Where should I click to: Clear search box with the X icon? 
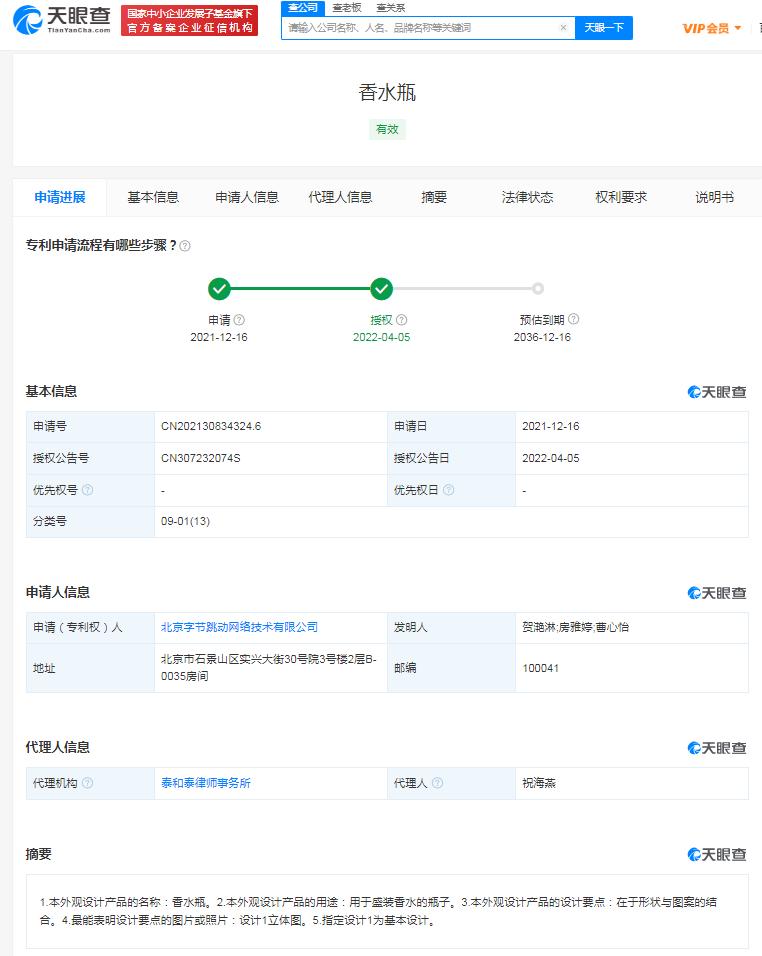click(x=563, y=28)
